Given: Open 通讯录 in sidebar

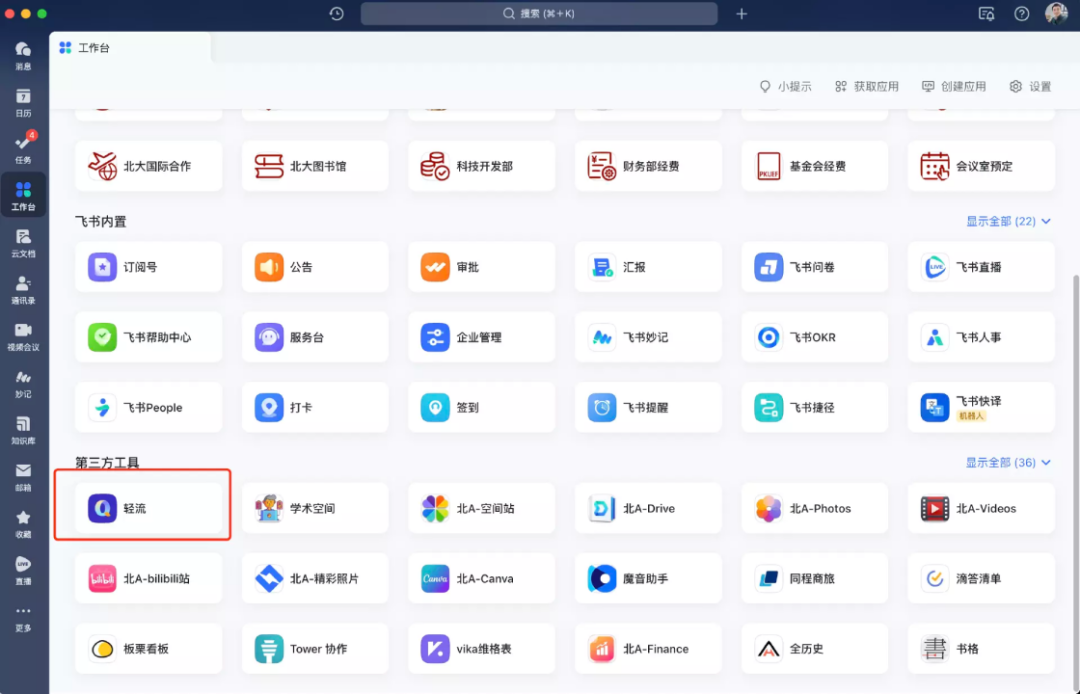Looking at the screenshot, I should (23, 290).
